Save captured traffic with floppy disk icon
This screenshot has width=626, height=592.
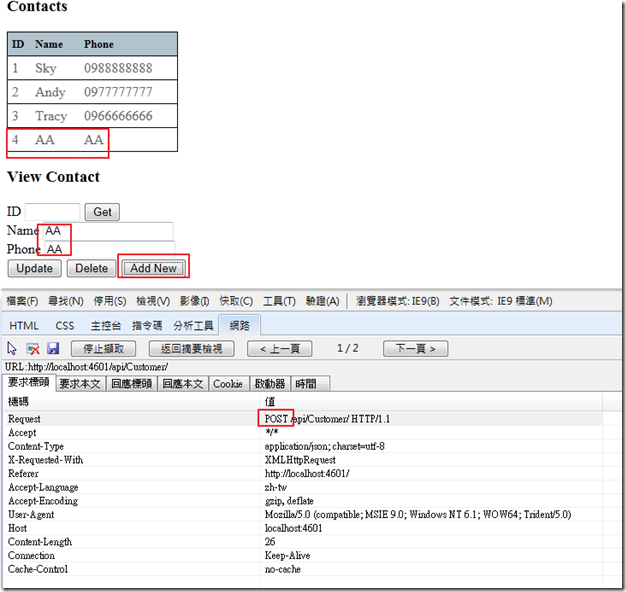pos(53,348)
